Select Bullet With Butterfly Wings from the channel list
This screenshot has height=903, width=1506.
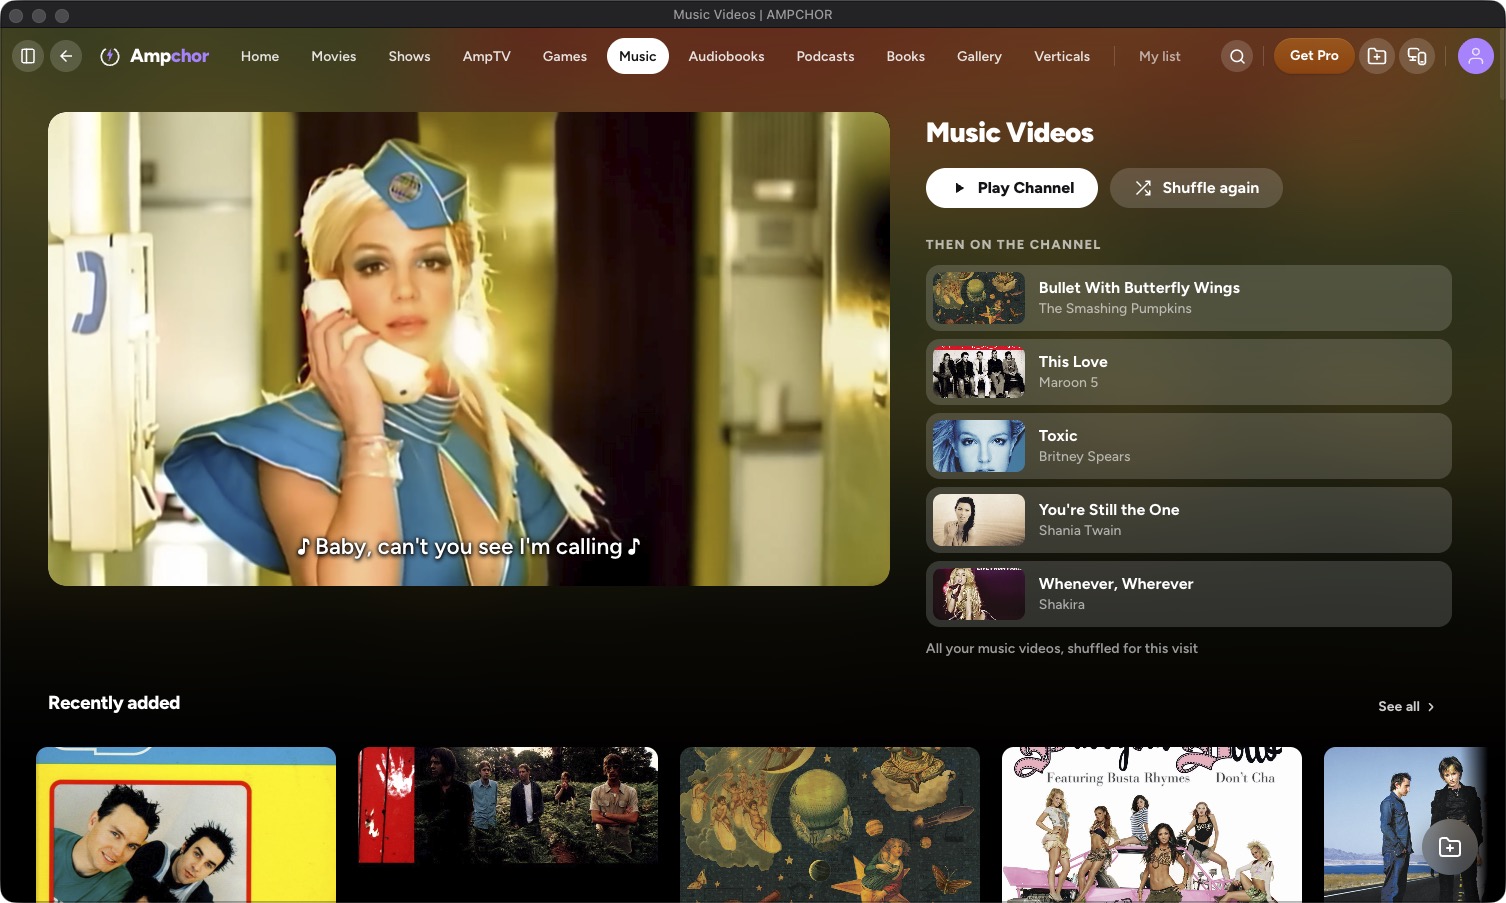(1189, 298)
